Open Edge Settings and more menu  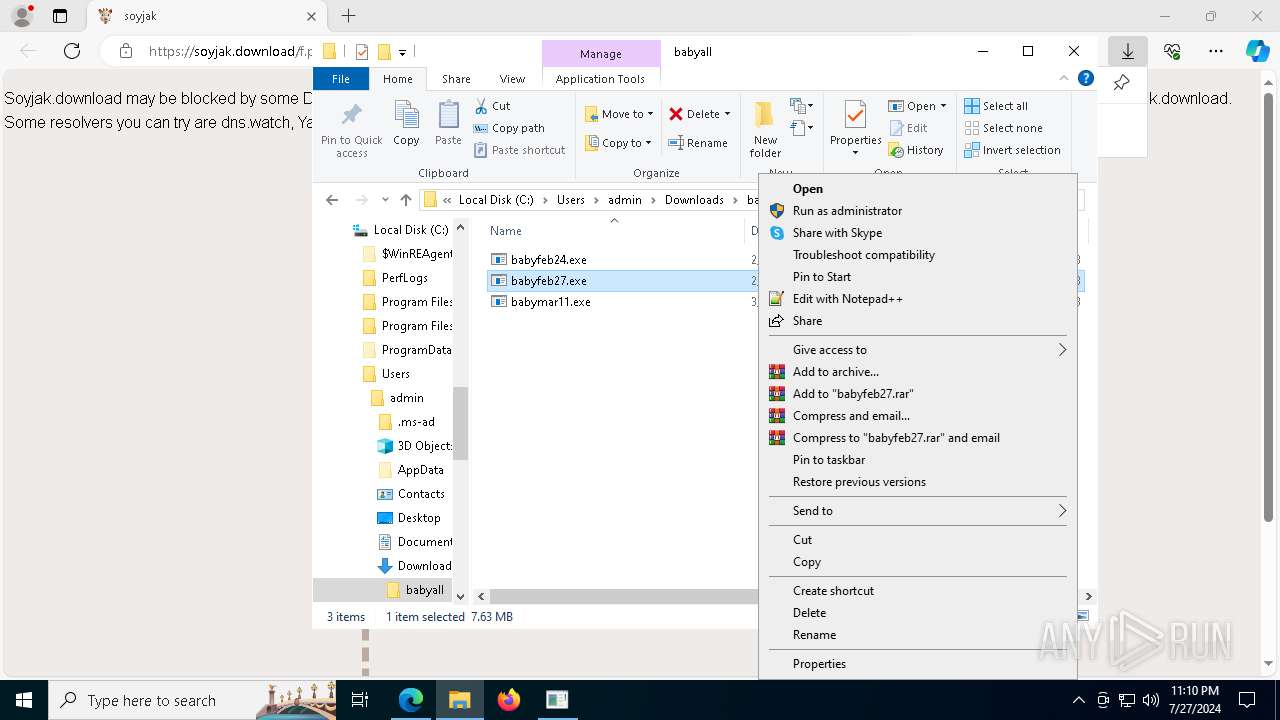1216,51
